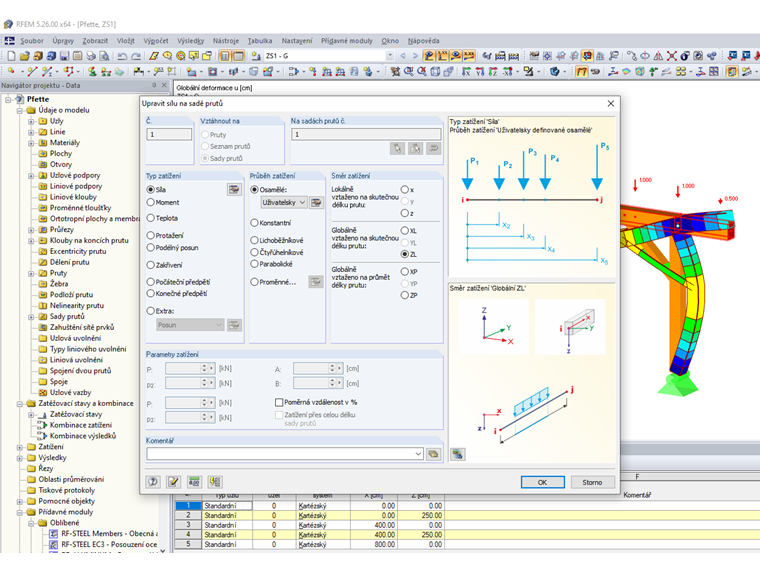Open the Komentář combo box dropdown
Viewport: 760px width, 570px height.
point(418,454)
